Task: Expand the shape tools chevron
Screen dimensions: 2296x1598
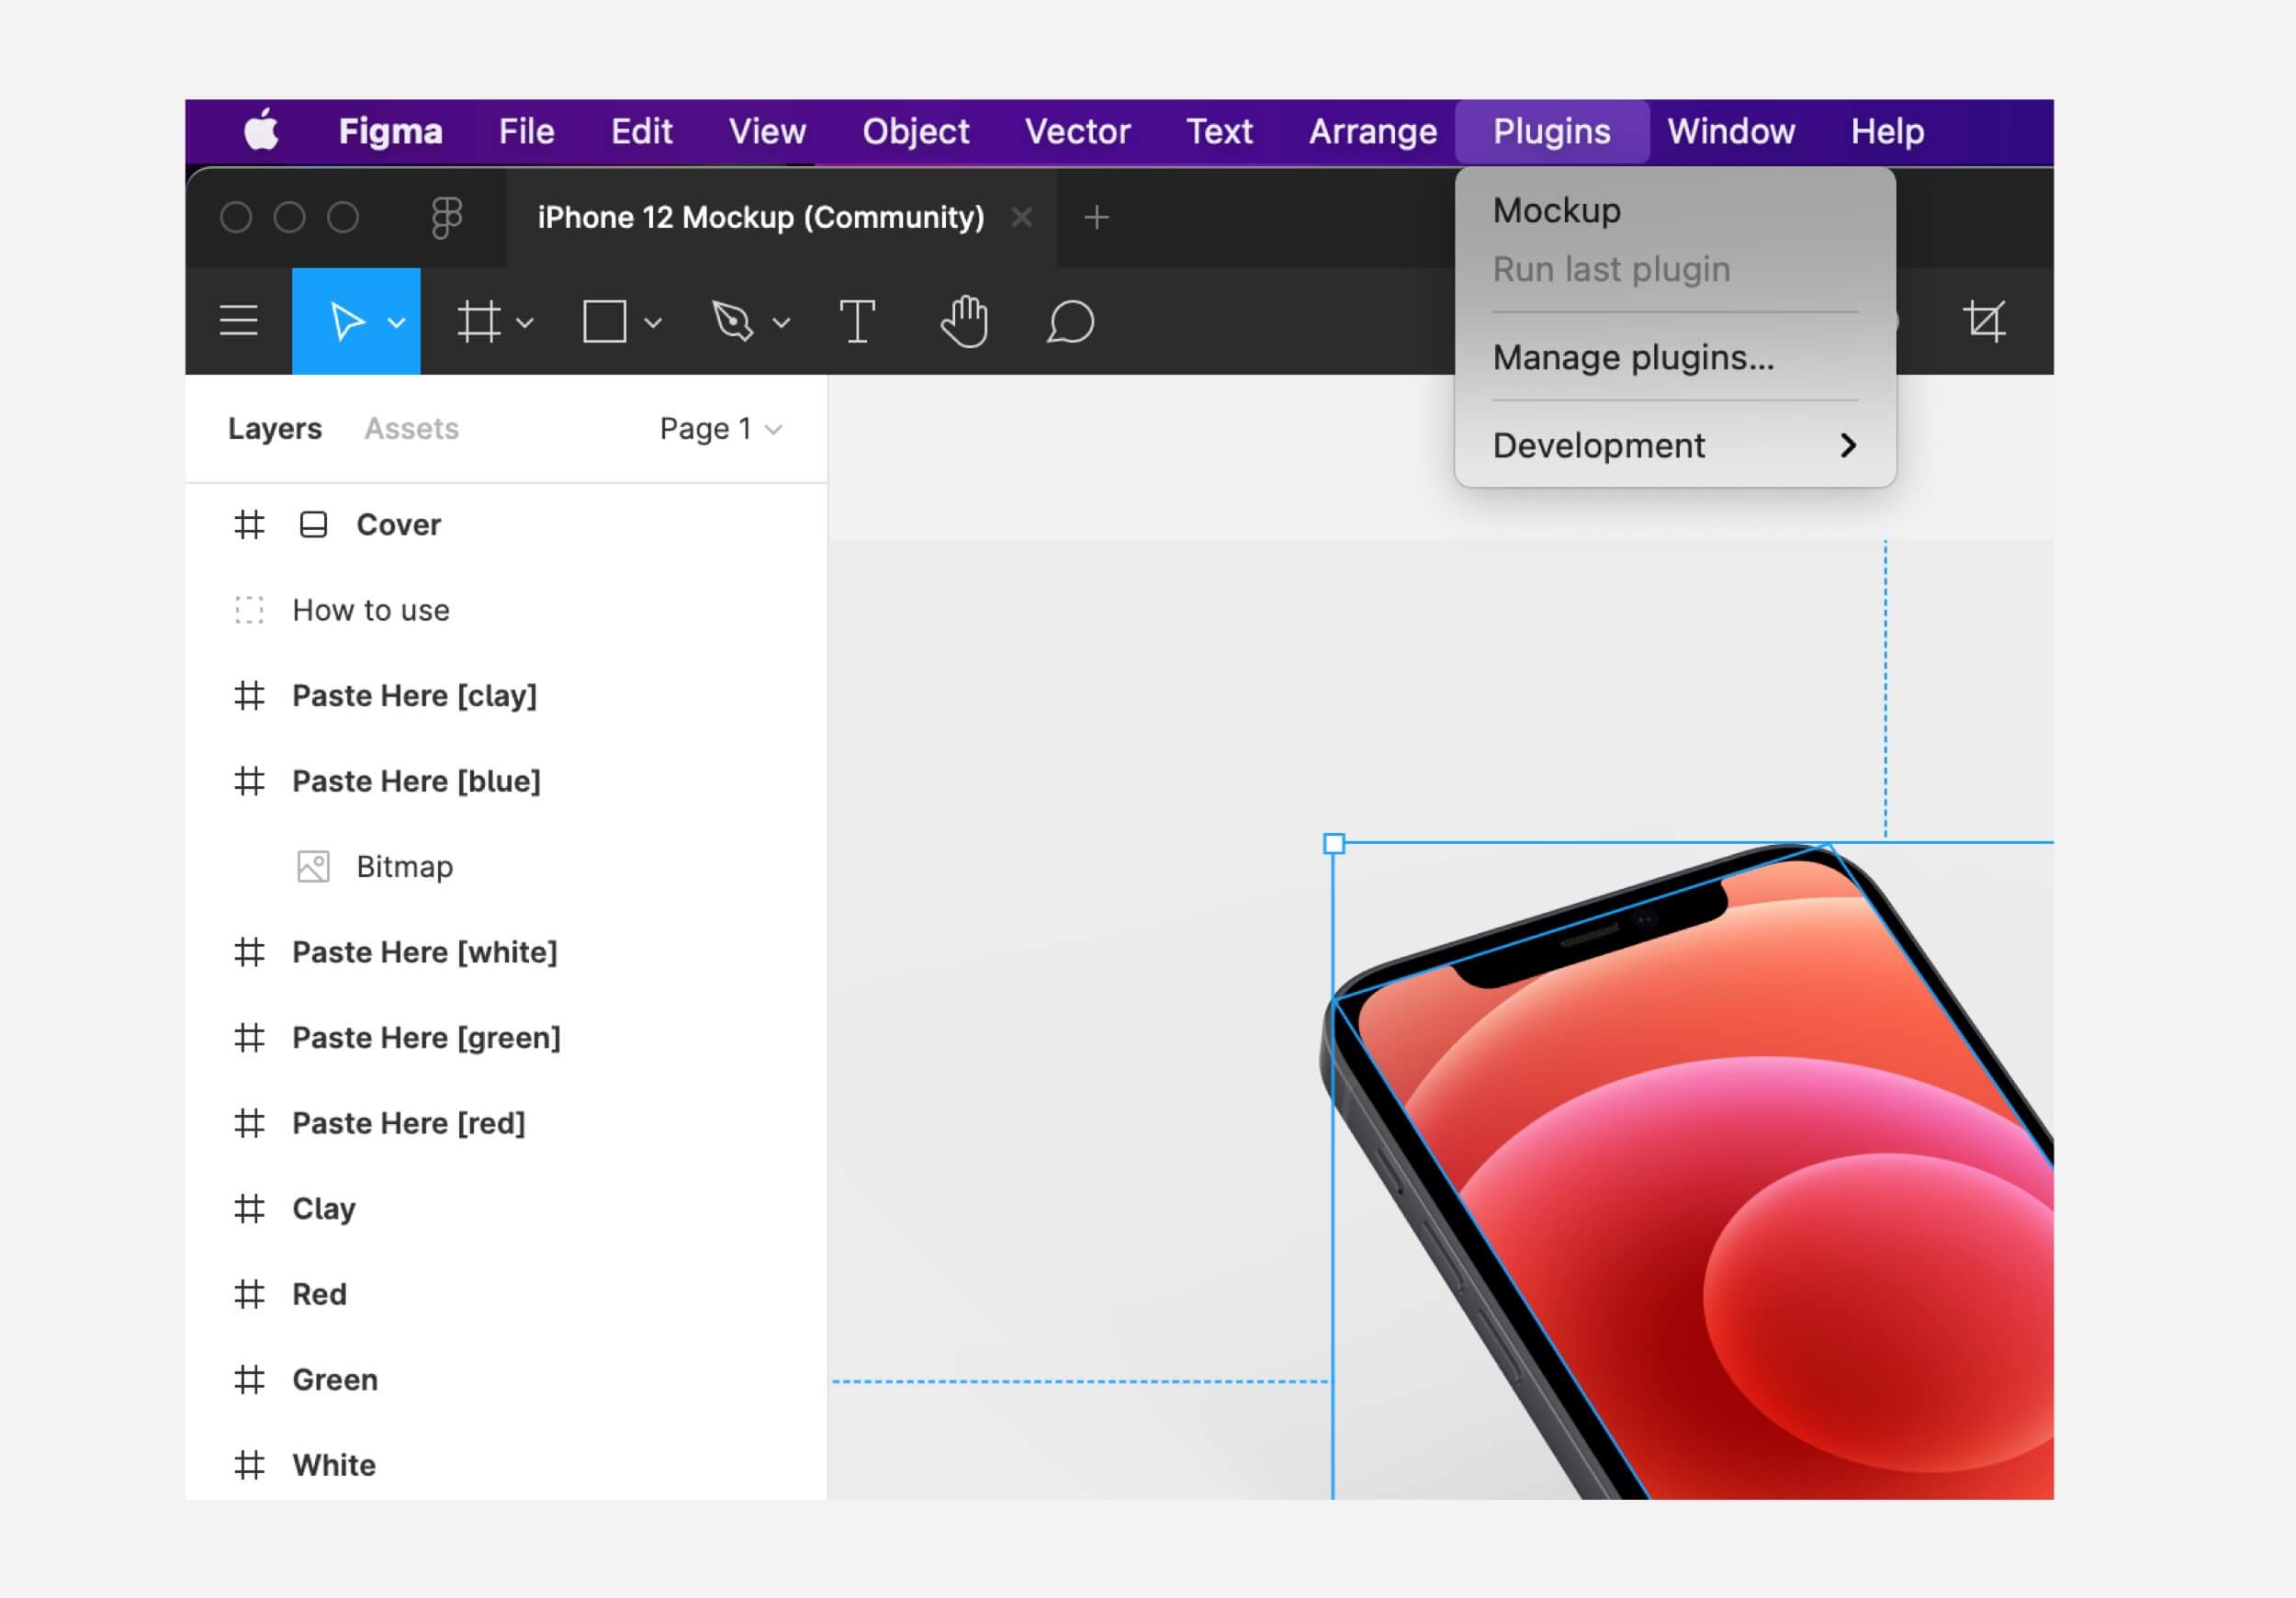Action: pos(653,323)
